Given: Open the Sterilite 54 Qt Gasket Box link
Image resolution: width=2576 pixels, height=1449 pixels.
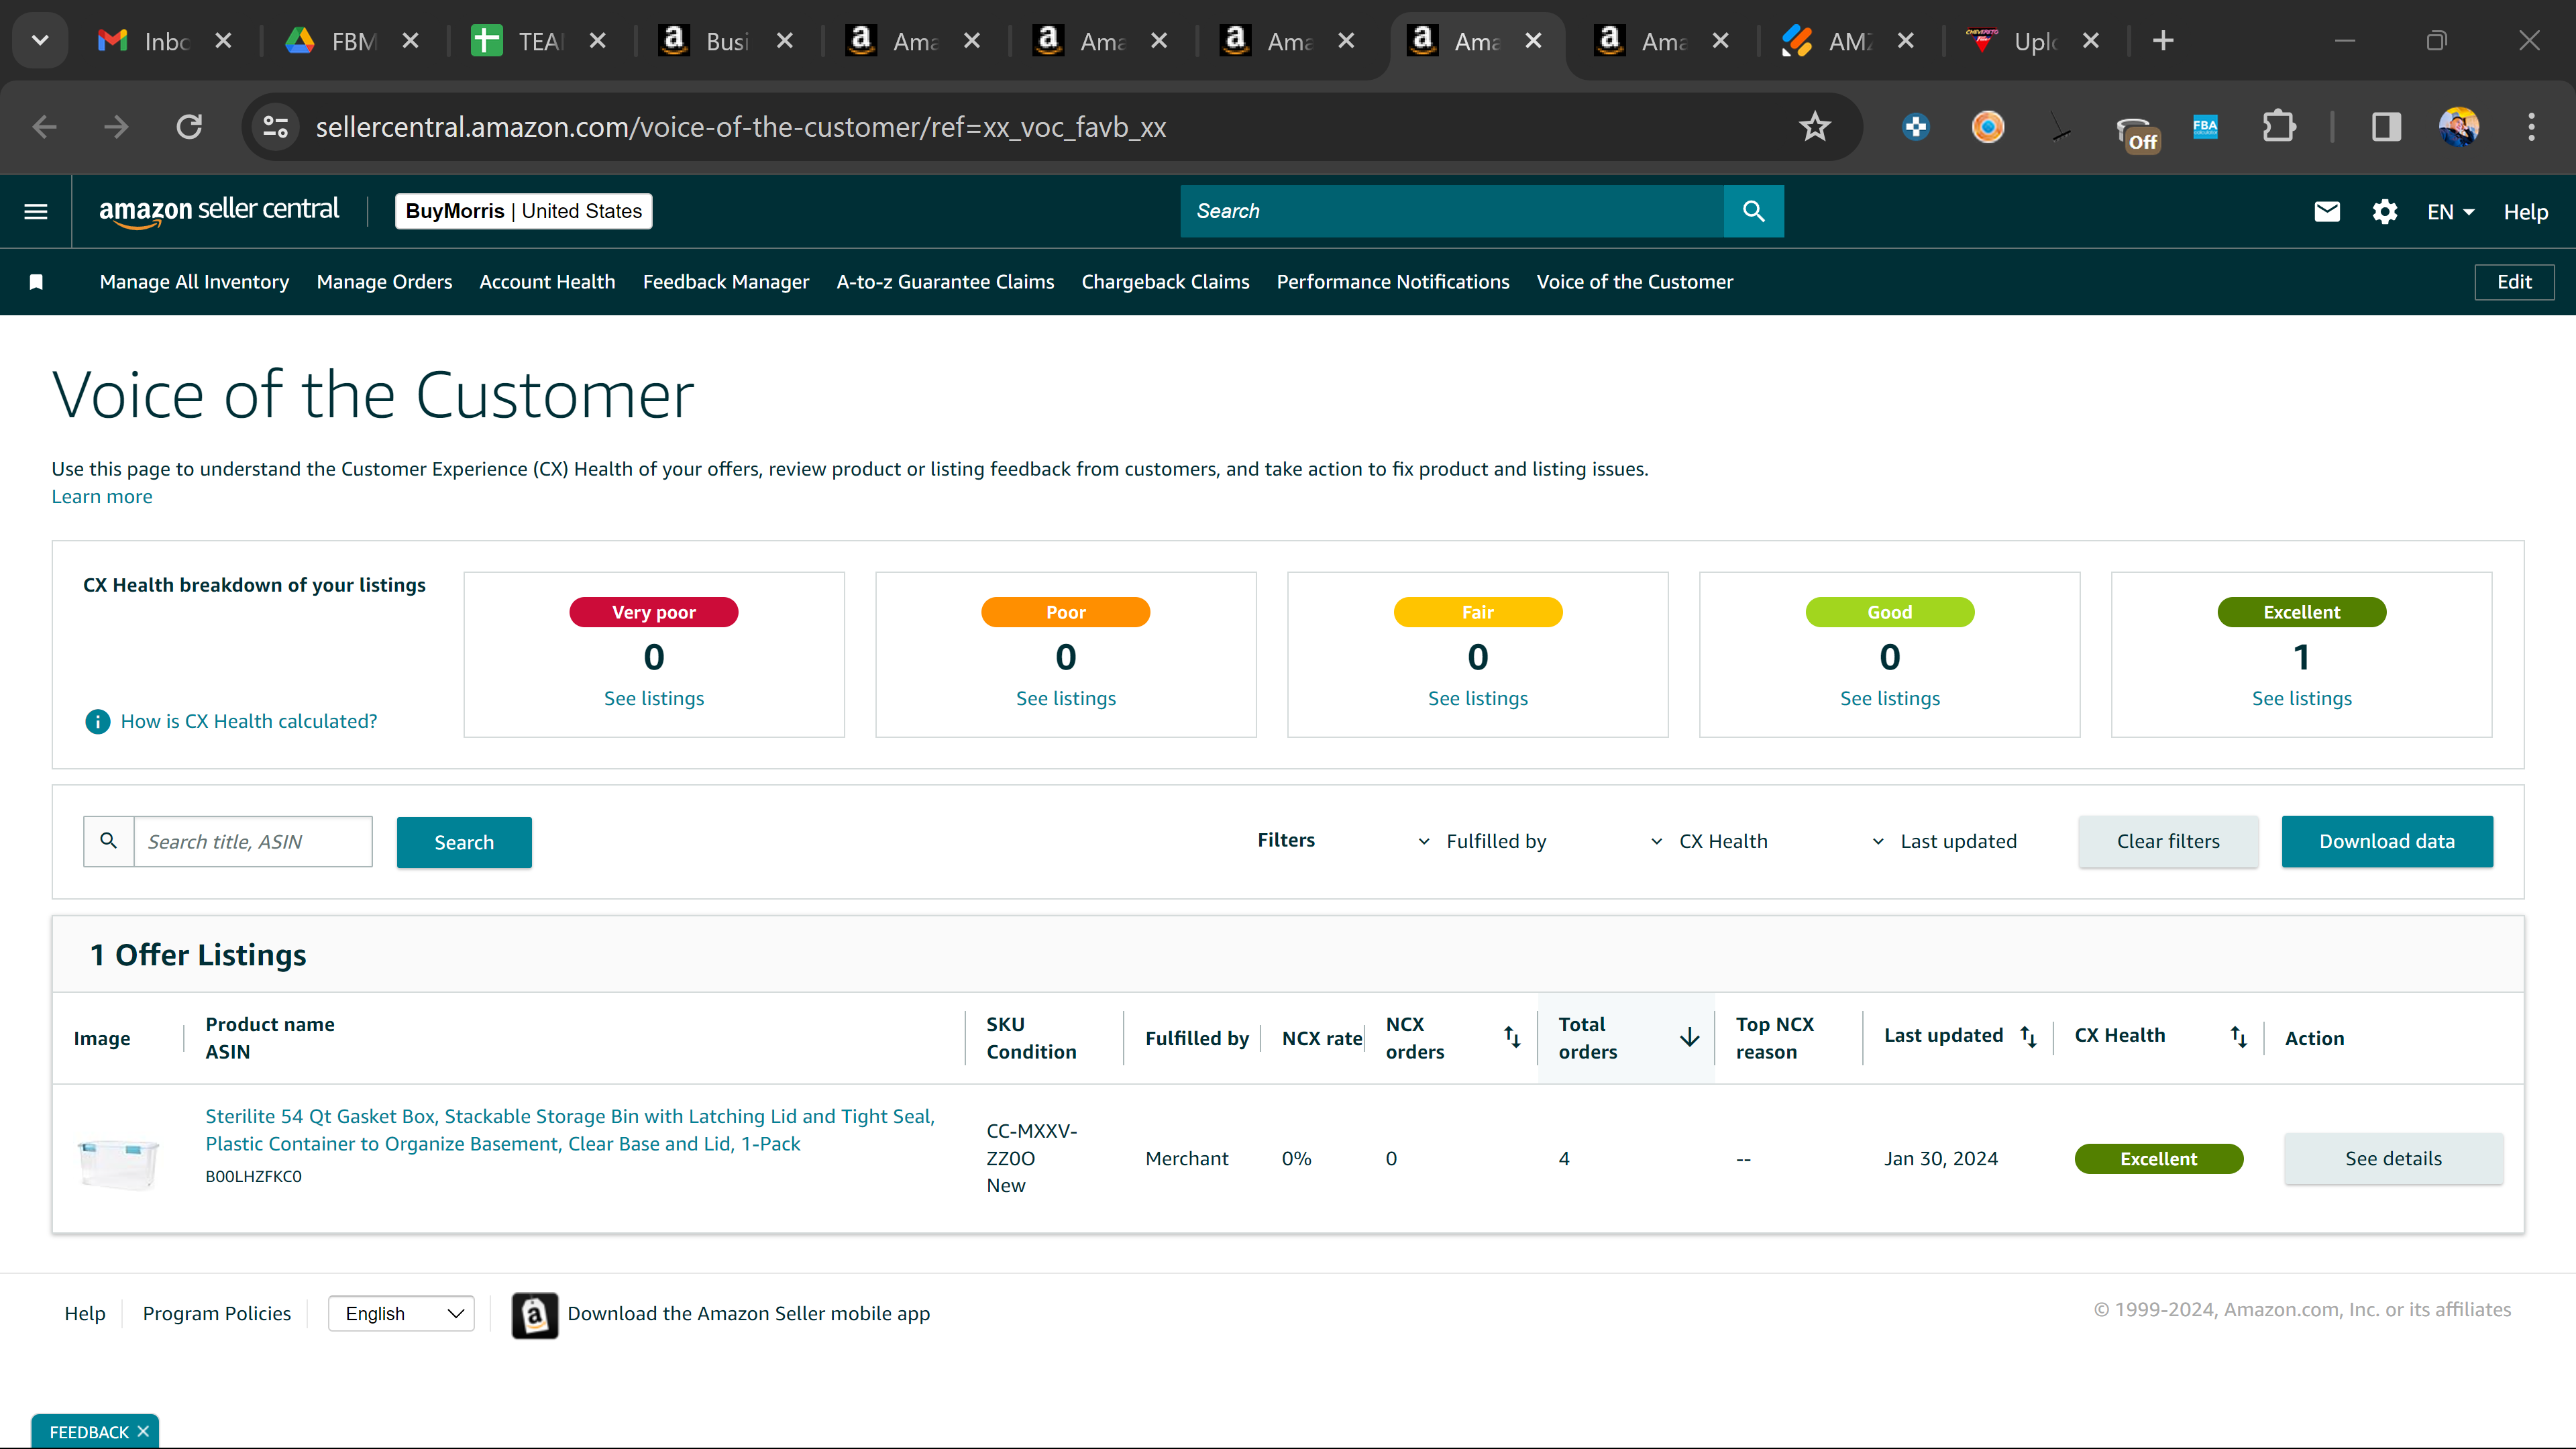Looking at the screenshot, I should (x=570, y=1130).
